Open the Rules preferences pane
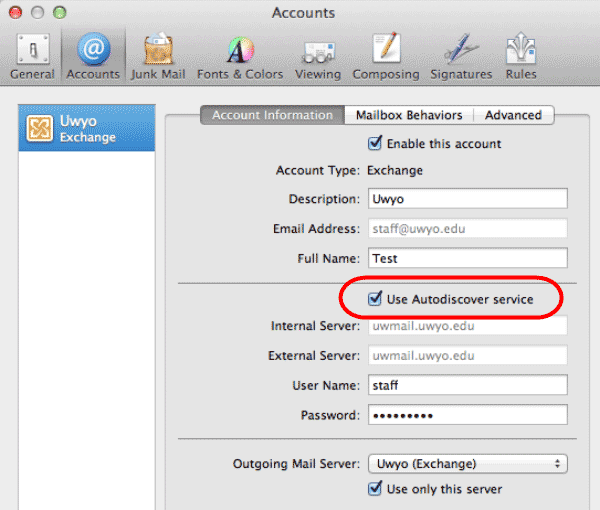600x510 pixels. [521, 57]
